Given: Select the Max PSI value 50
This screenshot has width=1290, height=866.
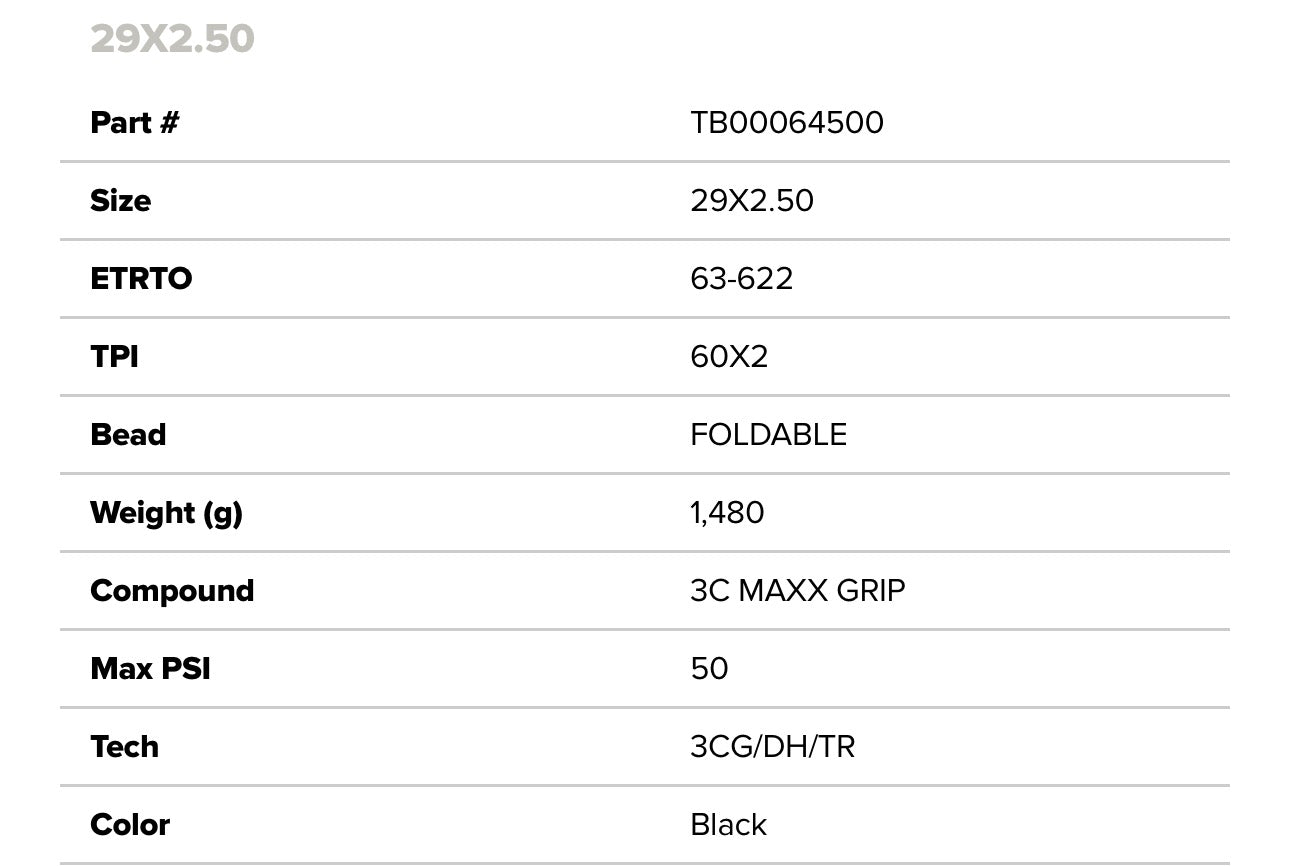Looking at the screenshot, I should tap(709, 668).
